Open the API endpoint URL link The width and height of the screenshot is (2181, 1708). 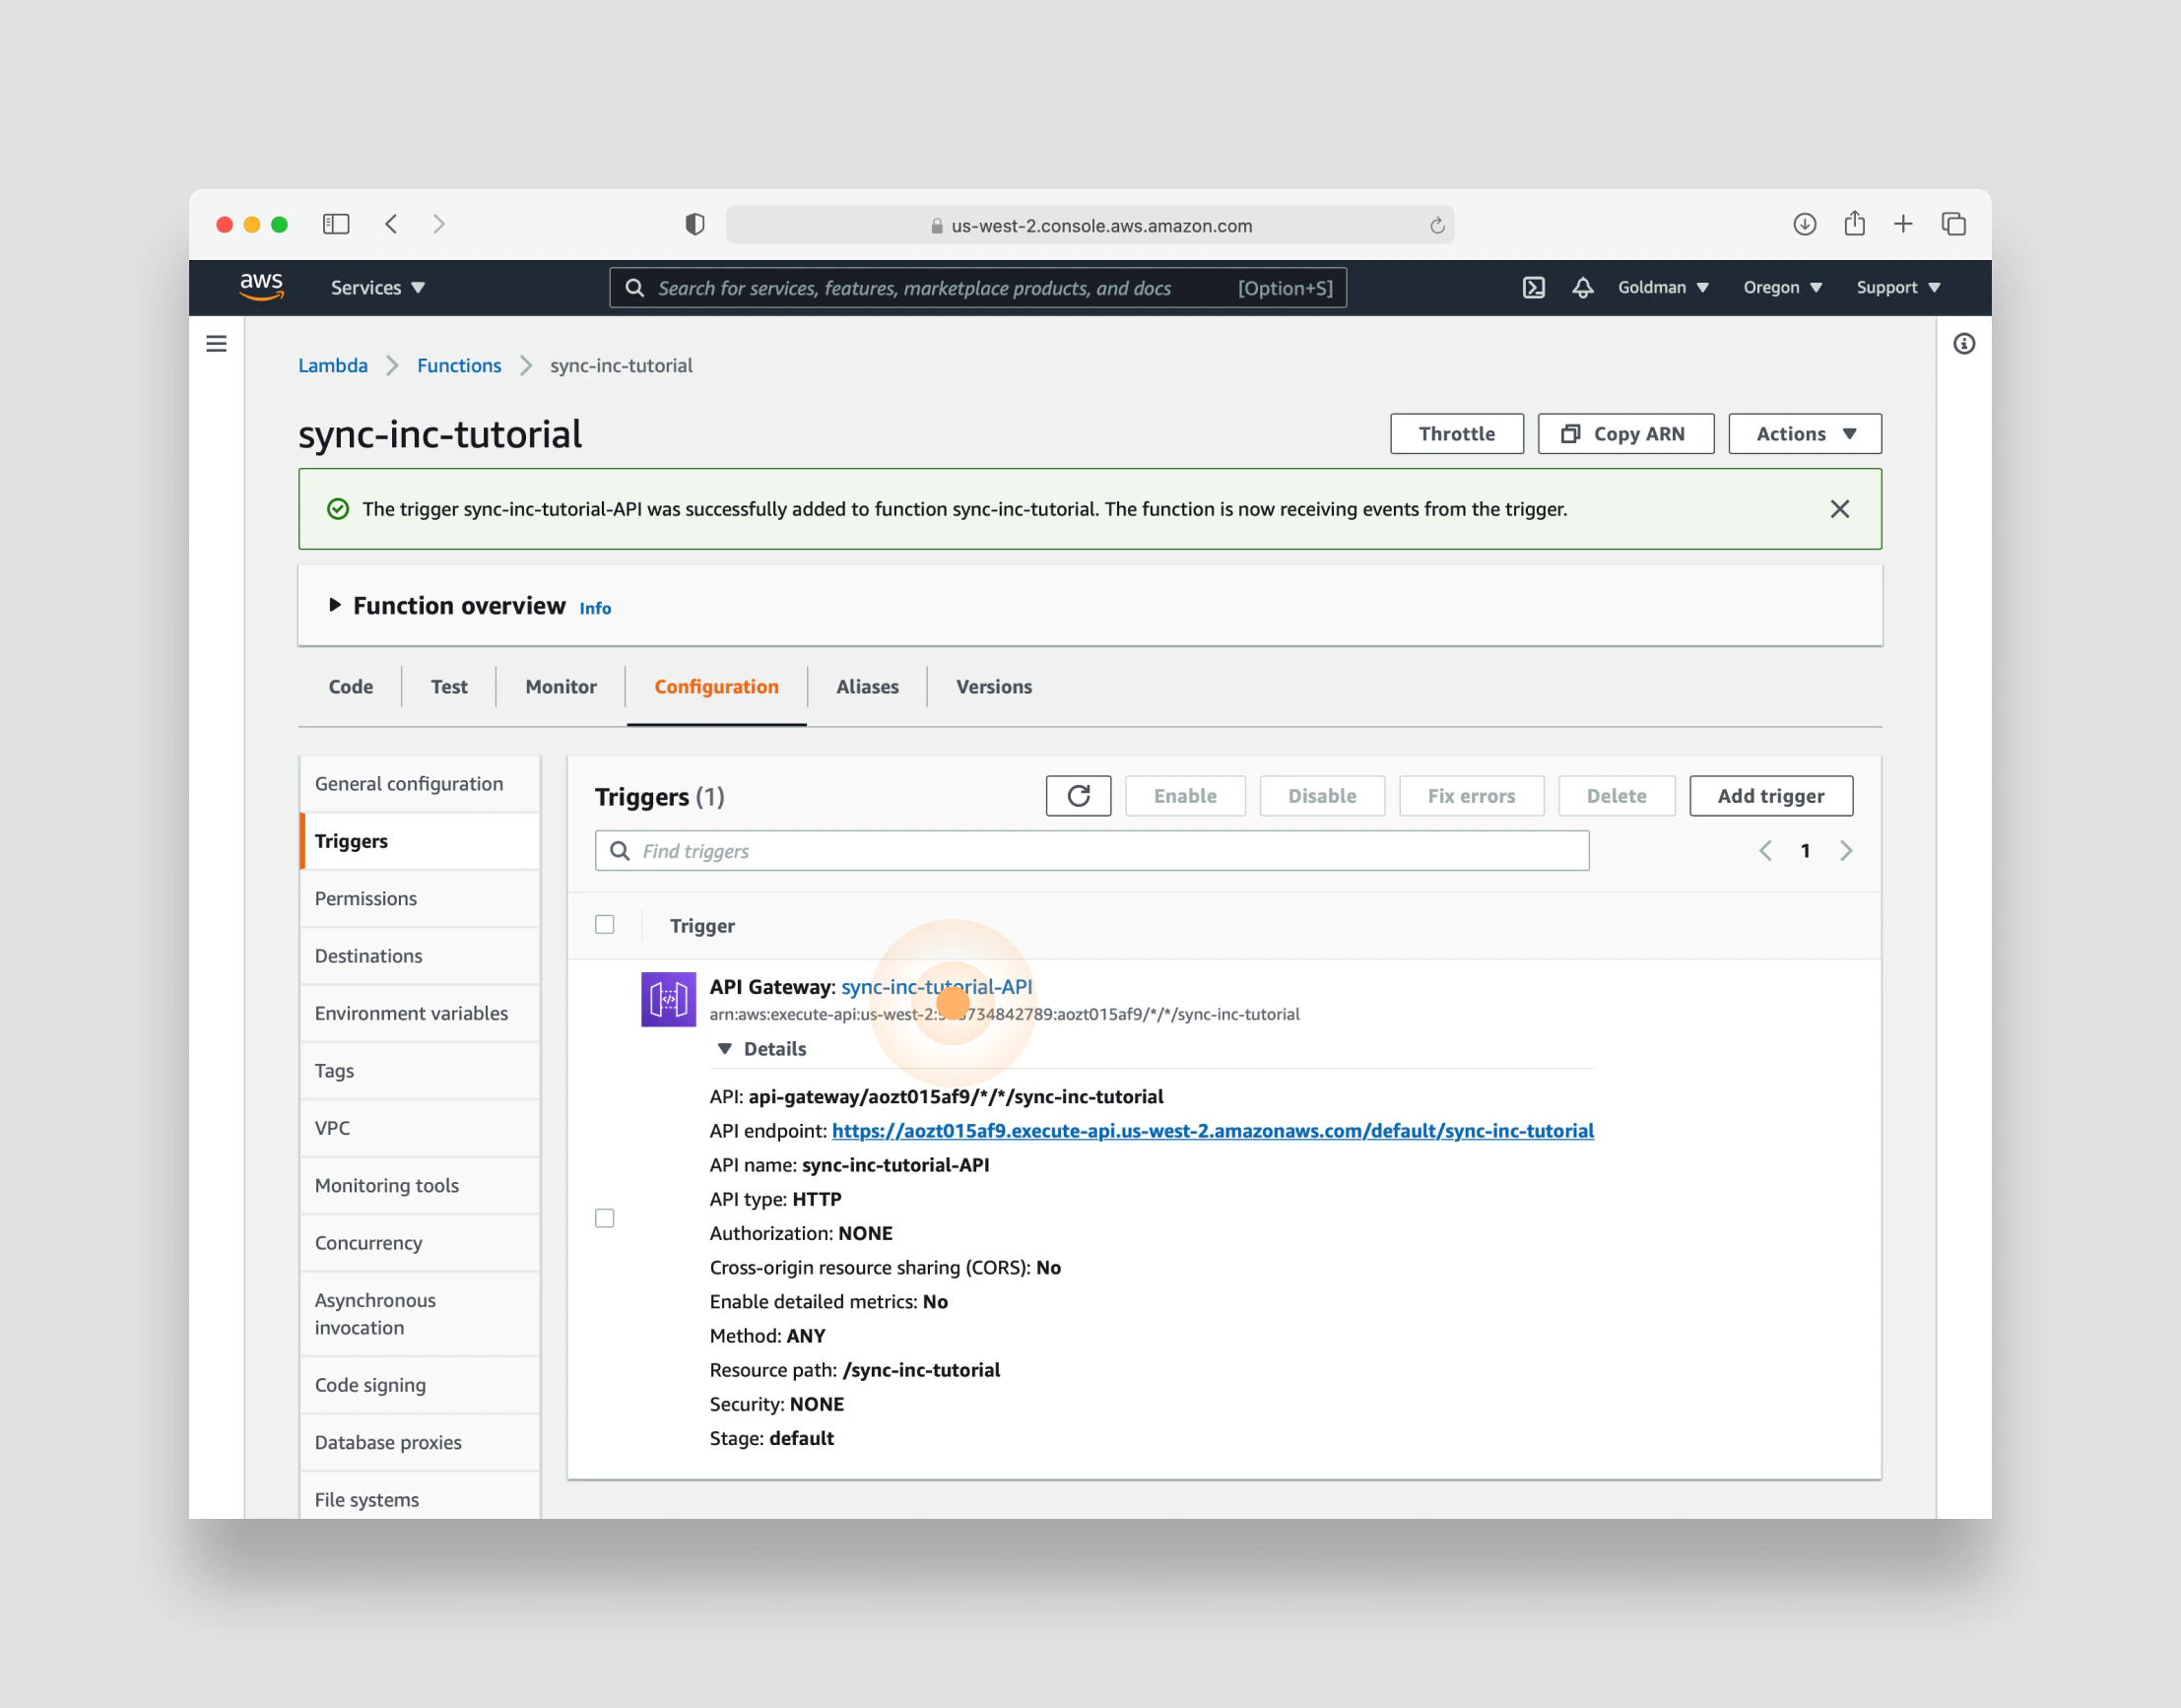point(1212,1131)
